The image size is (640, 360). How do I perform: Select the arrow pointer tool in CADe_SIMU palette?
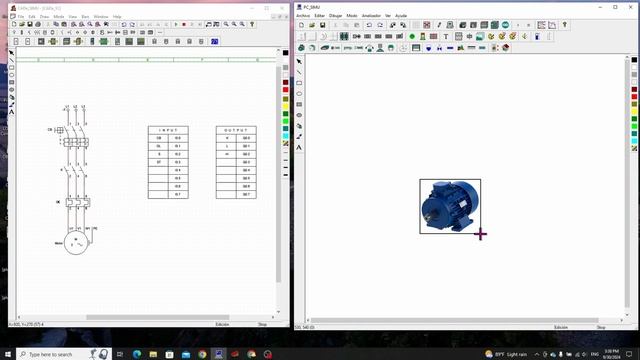point(11,53)
